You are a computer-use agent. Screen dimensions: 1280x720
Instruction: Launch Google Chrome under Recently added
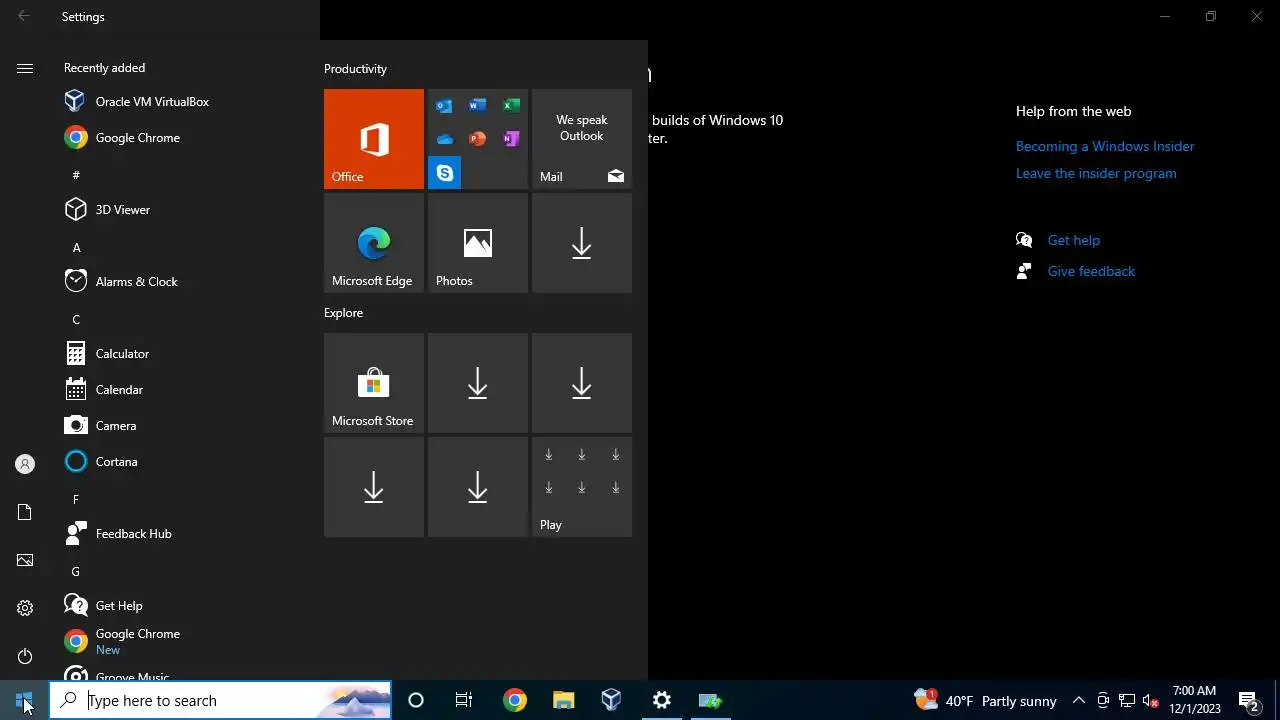184,138
